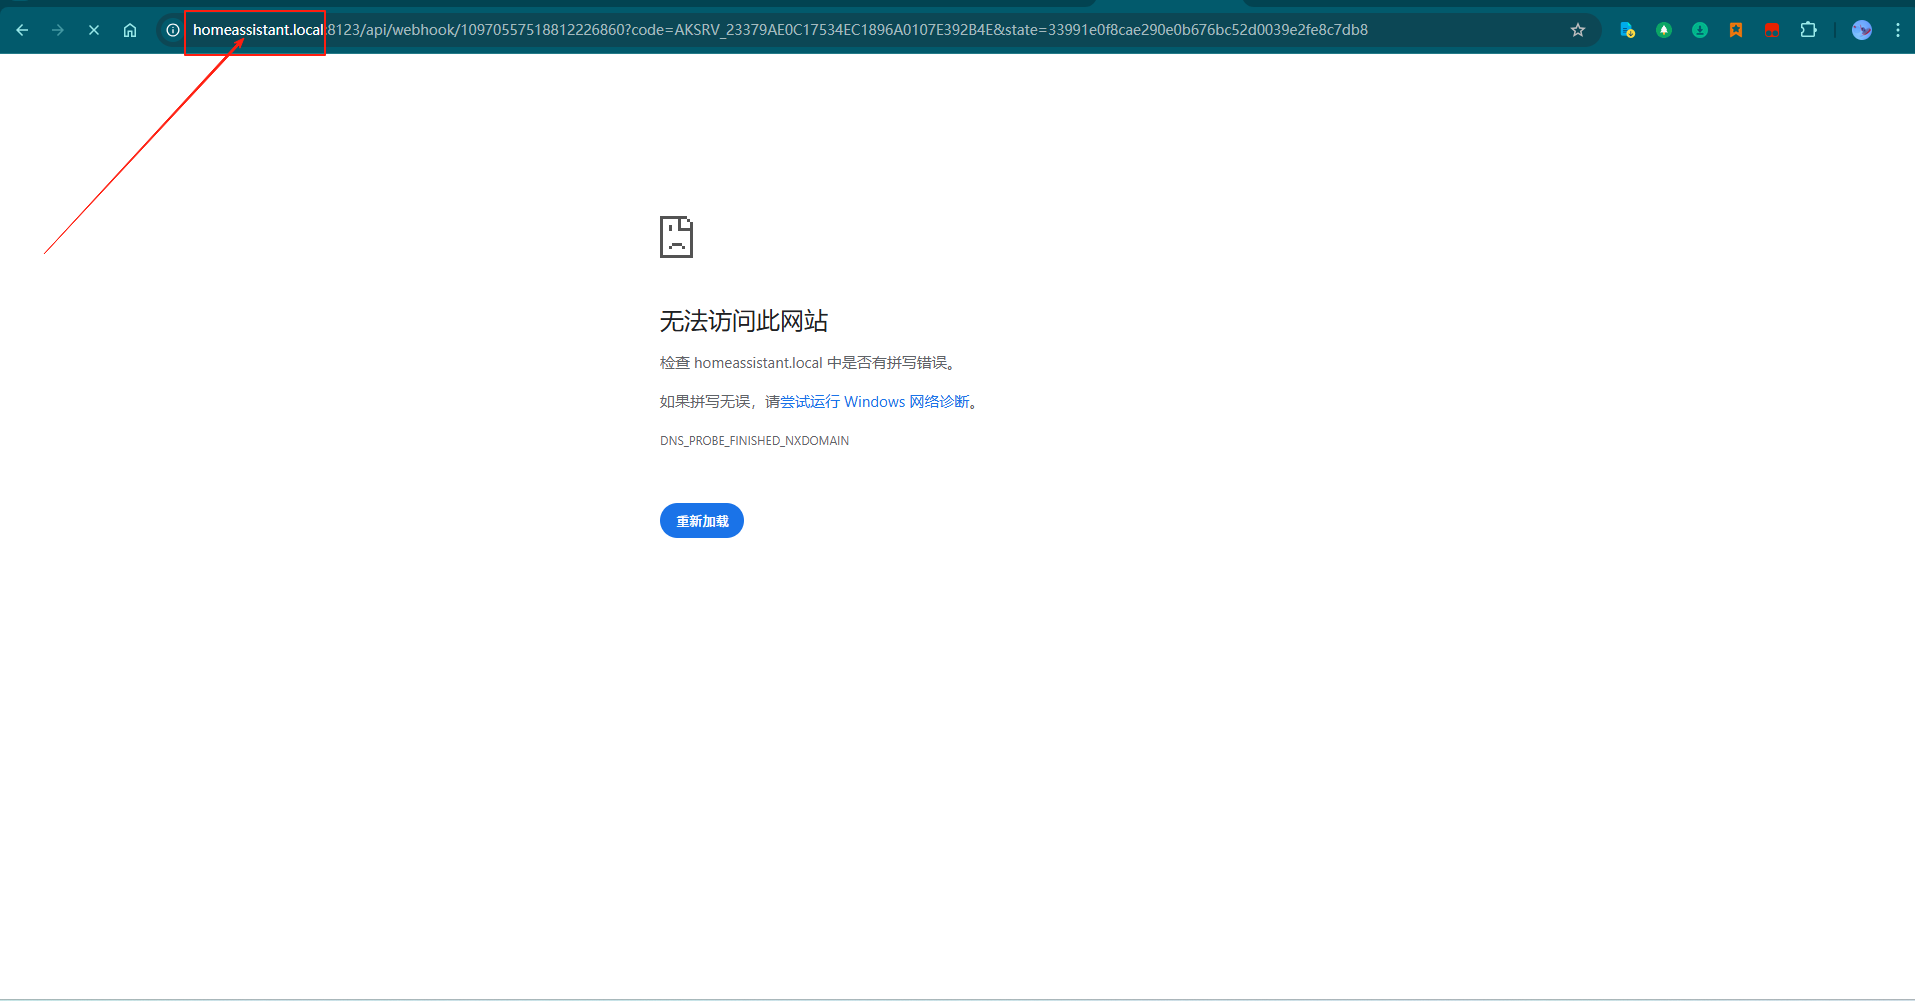Open the blue document download extension
This screenshot has width=1915, height=1001.
[1627, 30]
